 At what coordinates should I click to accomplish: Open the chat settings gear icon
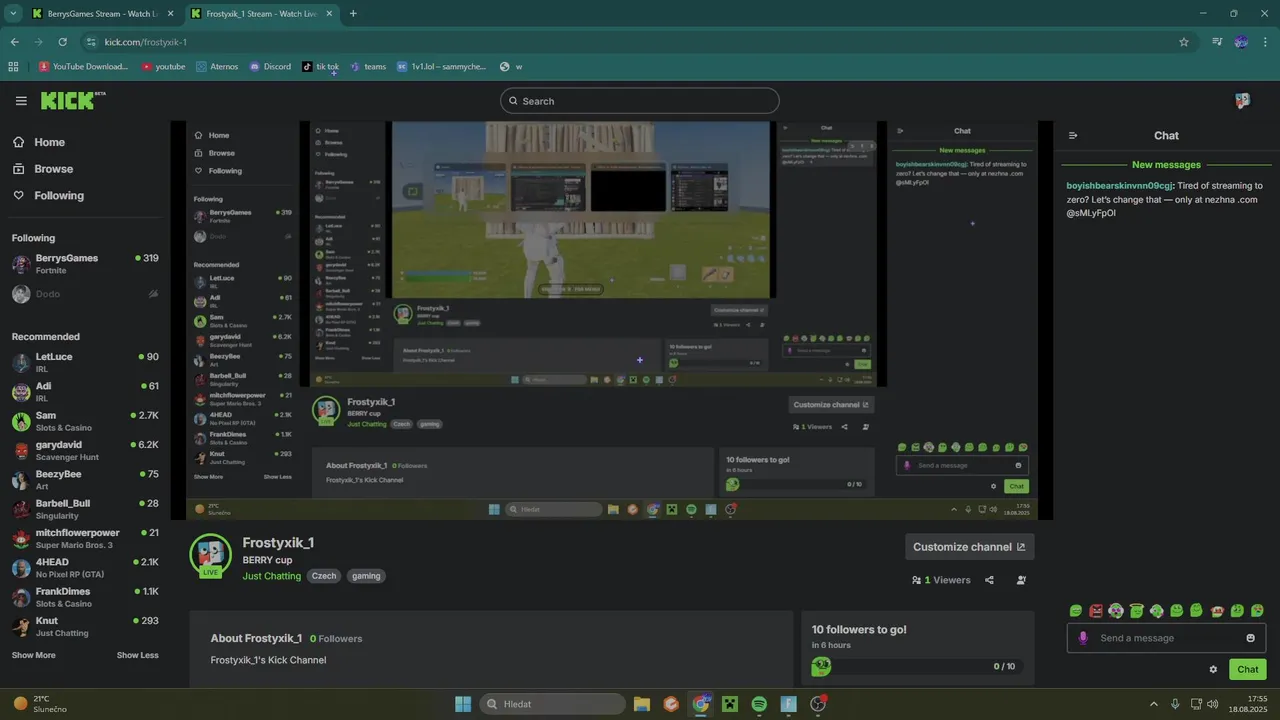pyautogui.click(x=1213, y=670)
